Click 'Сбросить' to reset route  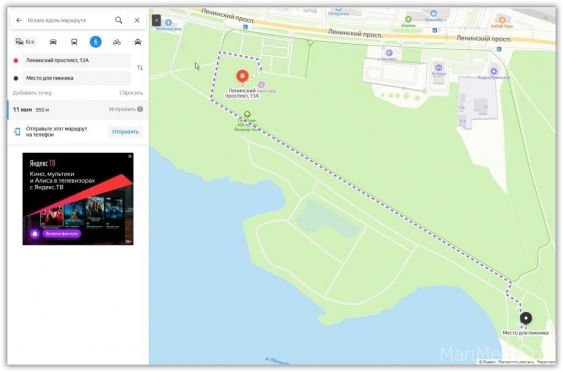[131, 93]
